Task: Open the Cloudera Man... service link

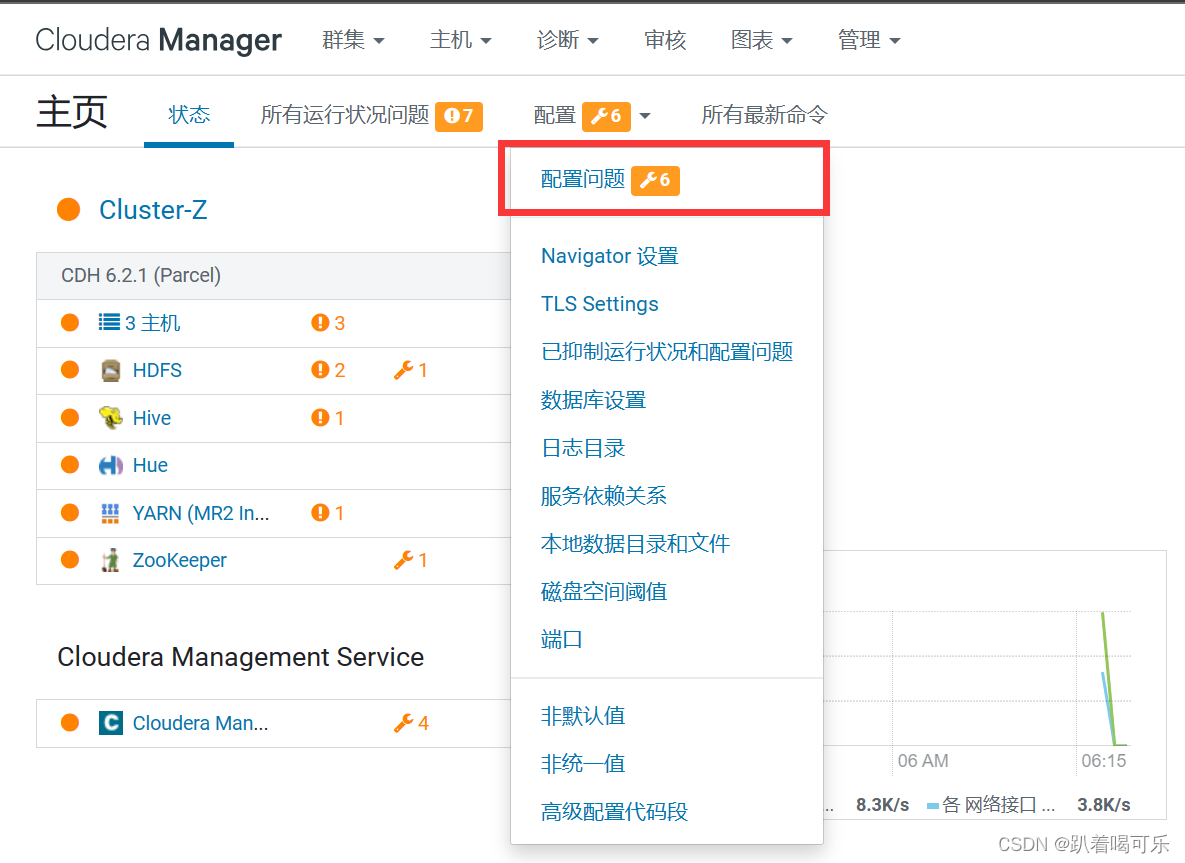Action: 200,723
